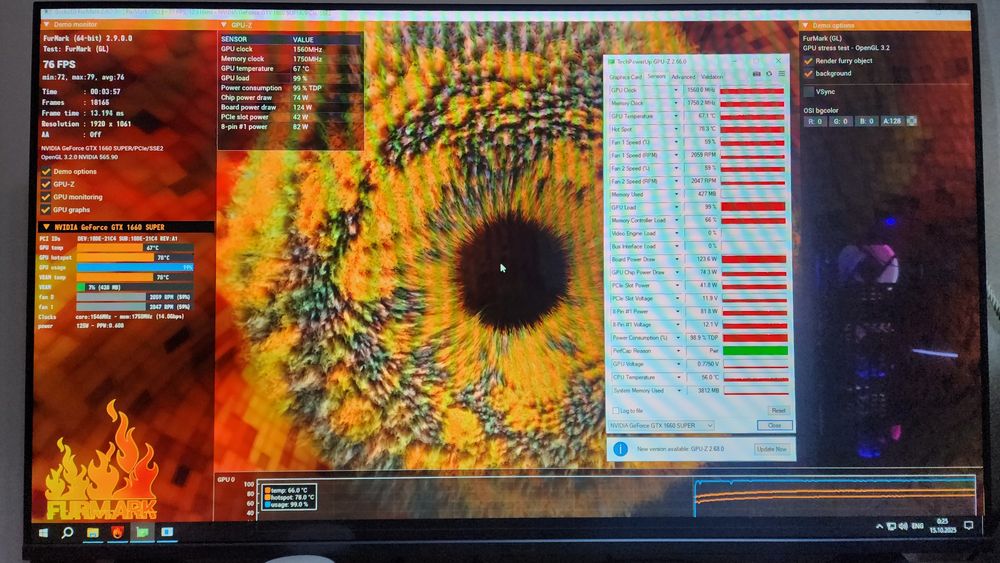Switch to Graphics Card tab

click(625, 77)
